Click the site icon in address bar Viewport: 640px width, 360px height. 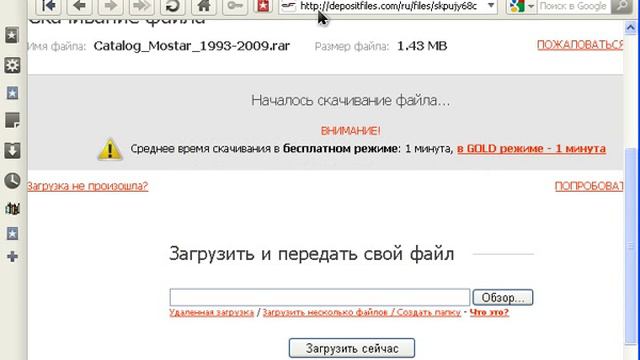point(288,6)
